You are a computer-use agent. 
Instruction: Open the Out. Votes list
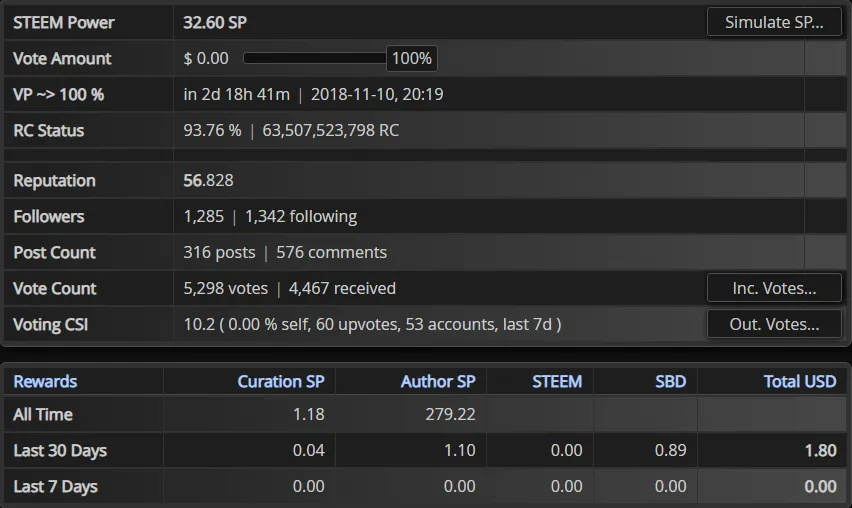pyautogui.click(x=774, y=324)
